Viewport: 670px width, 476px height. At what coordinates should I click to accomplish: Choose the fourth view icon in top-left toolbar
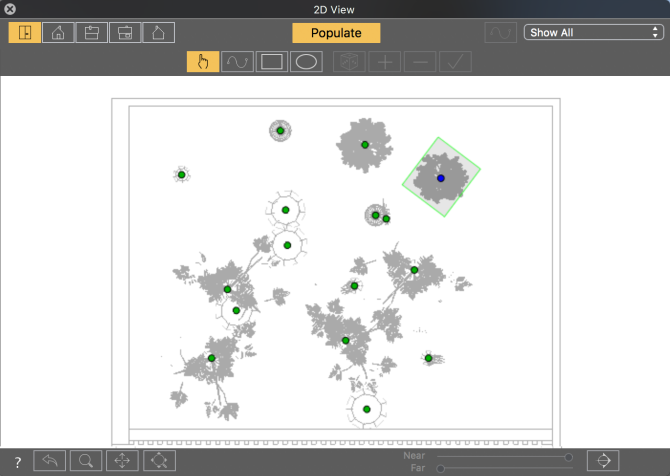pos(125,32)
